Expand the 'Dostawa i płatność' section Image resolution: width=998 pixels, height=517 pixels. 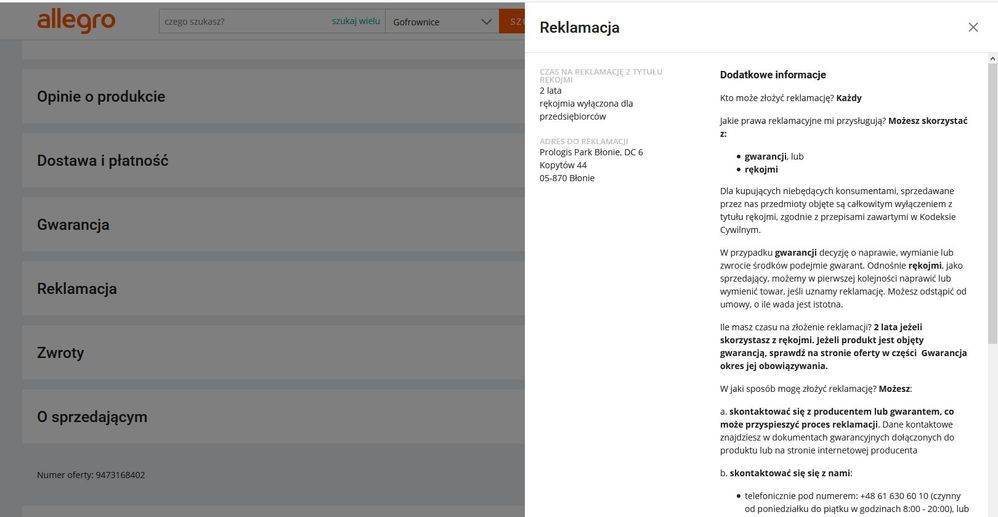point(102,161)
